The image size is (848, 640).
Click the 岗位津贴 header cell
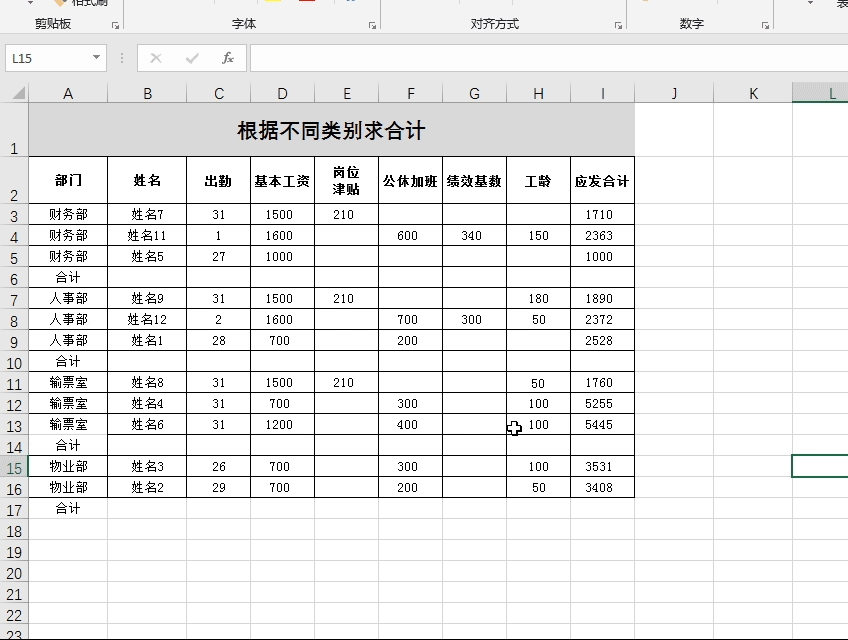click(x=347, y=180)
